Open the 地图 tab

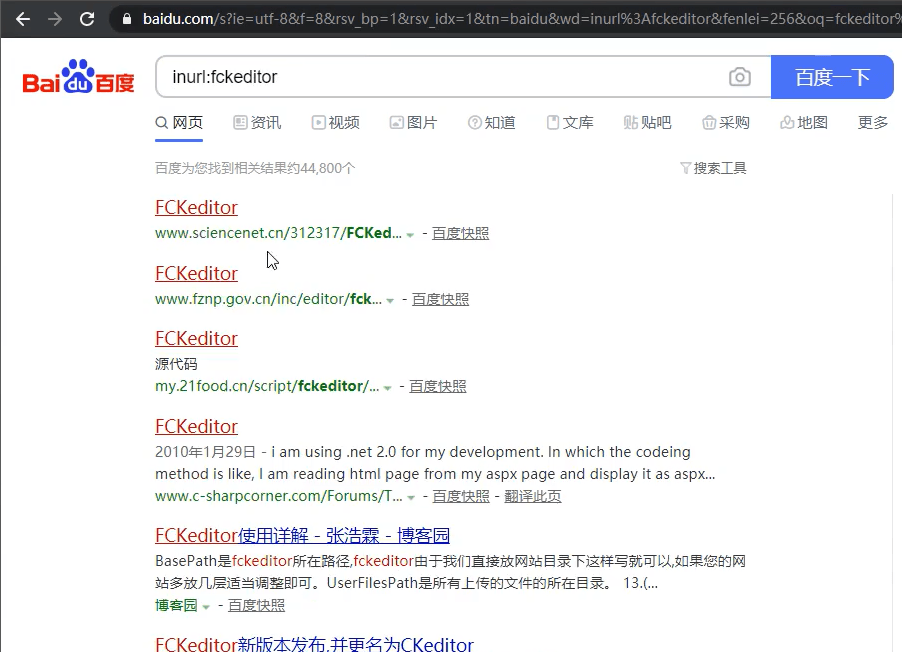804,123
